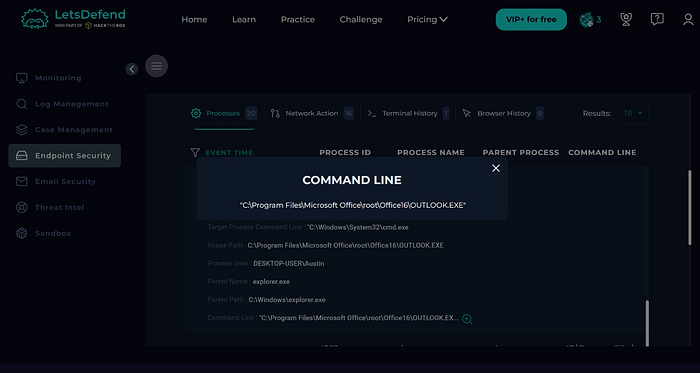This screenshot has height=373, width=700.
Task: Click the VIP+ for free button
Action: 531,20
